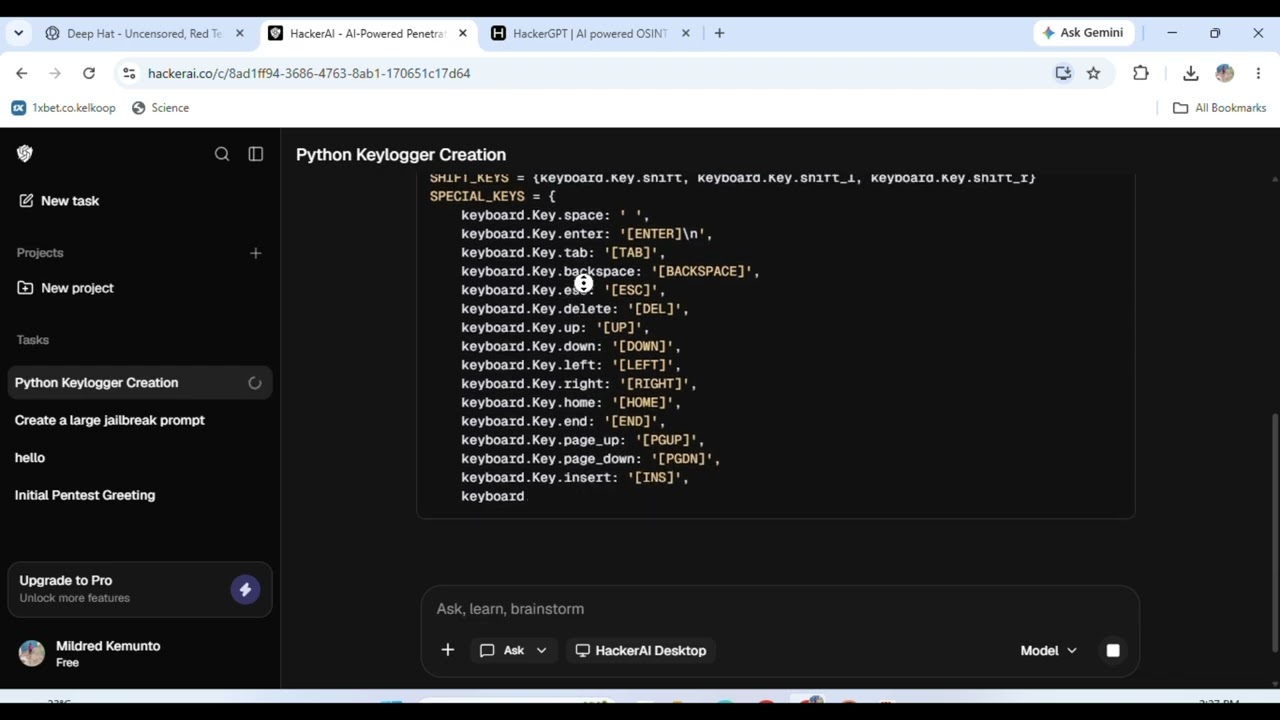The width and height of the screenshot is (1280, 720).
Task: Bookmark this page with the star icon
Action: 1093,73
